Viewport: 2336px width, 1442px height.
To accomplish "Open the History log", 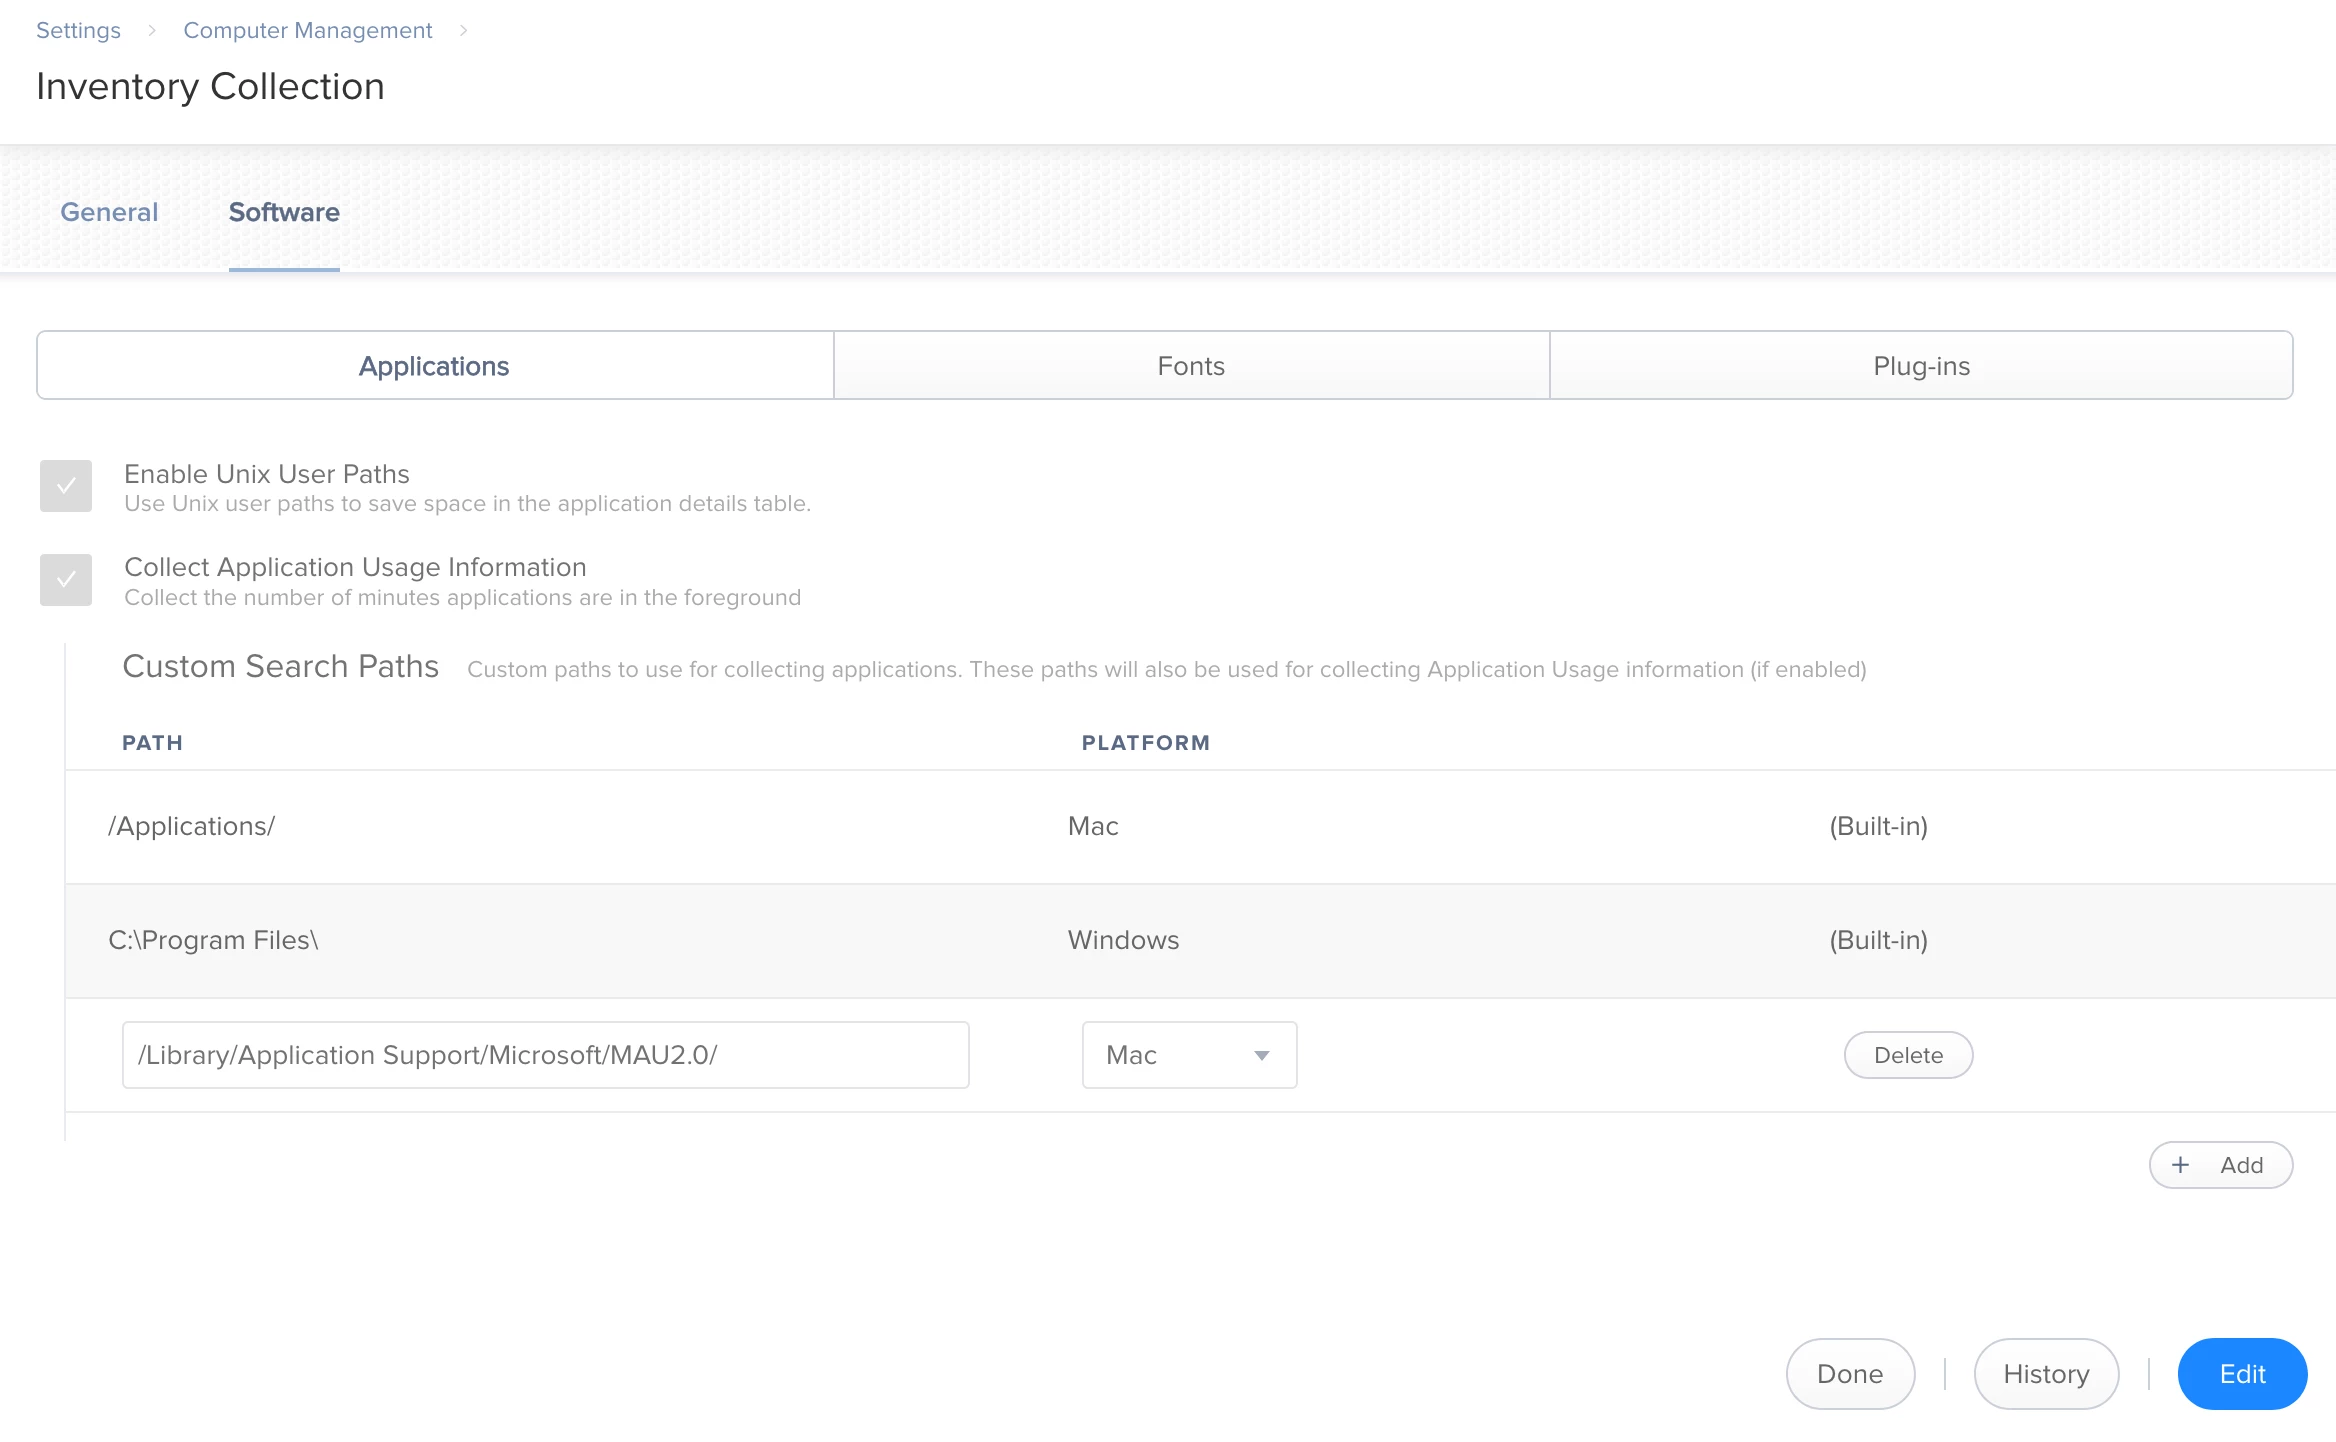I will [2046, 1374].
